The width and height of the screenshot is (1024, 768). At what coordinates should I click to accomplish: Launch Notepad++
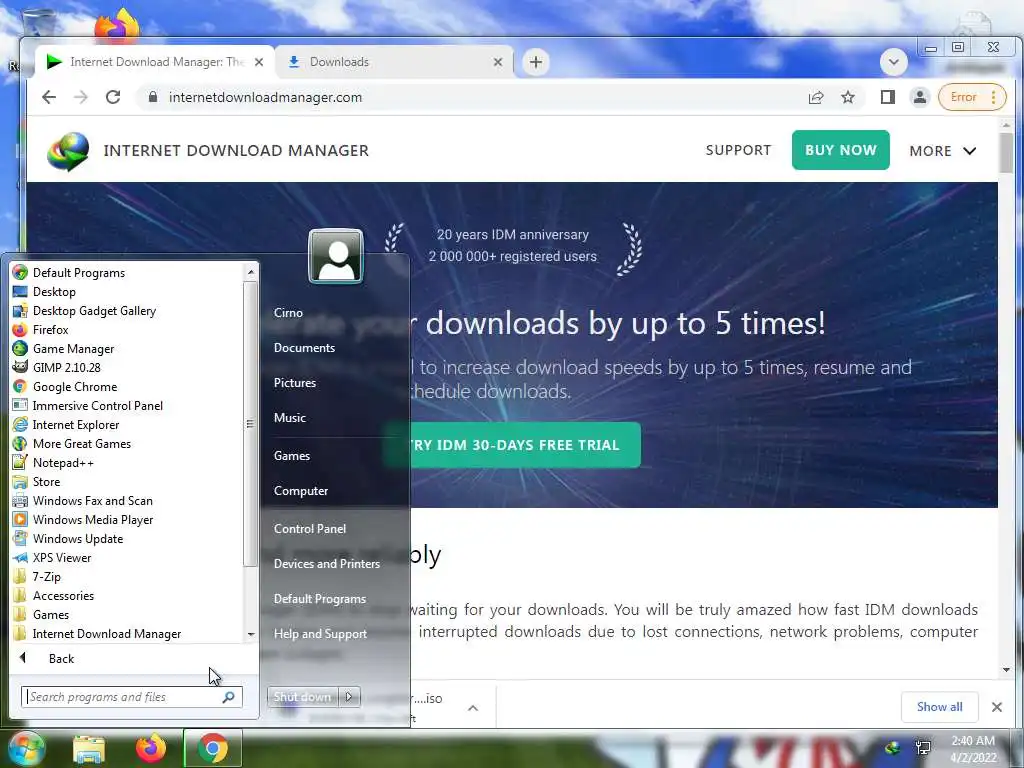coord(63,462)
